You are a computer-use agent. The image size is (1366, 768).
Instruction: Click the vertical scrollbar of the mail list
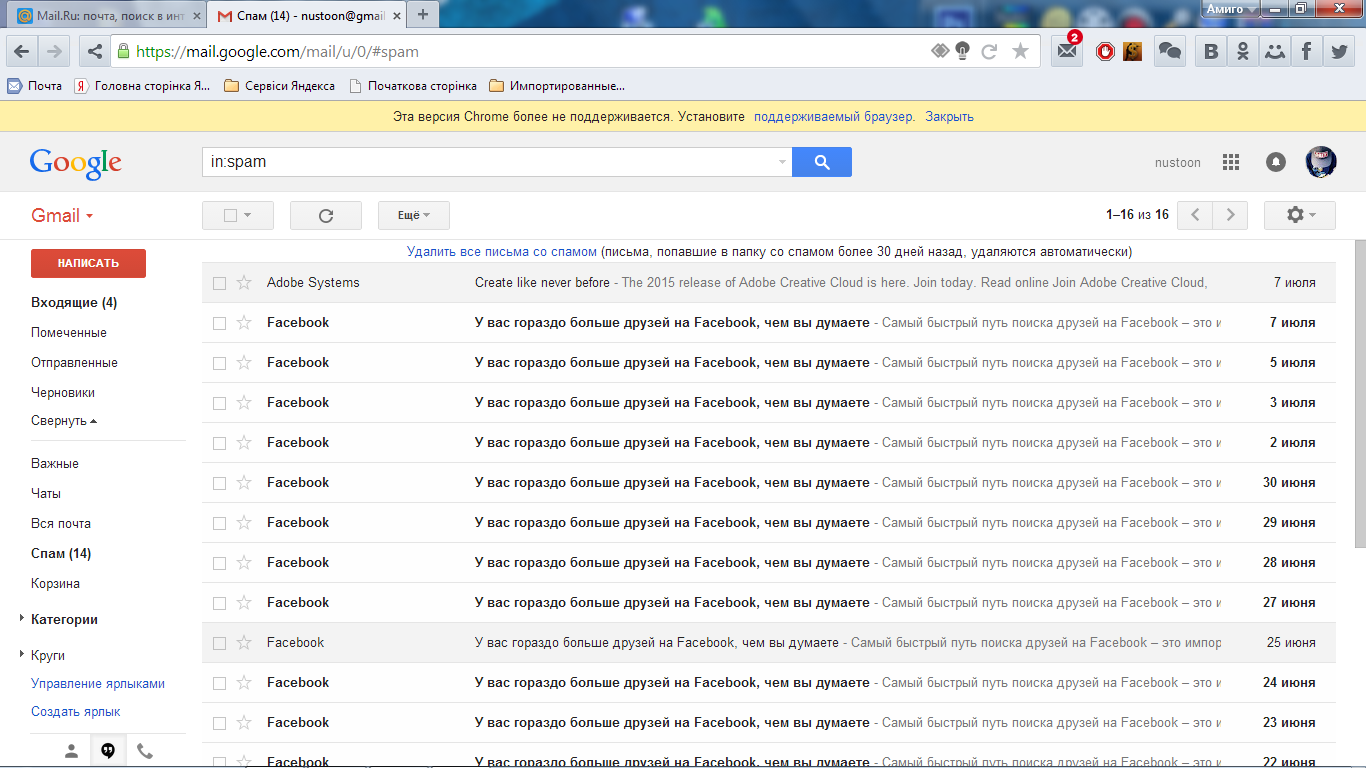pyautogui.click(x=1360, y=394)
